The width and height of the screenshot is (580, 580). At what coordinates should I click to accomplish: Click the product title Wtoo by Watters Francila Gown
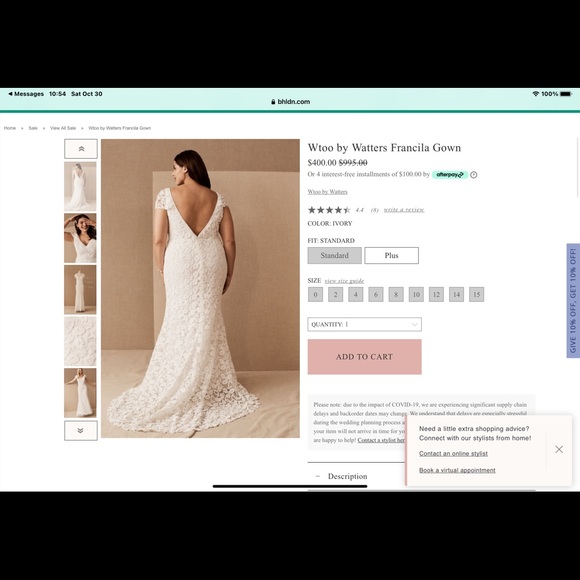pos(384,148)
